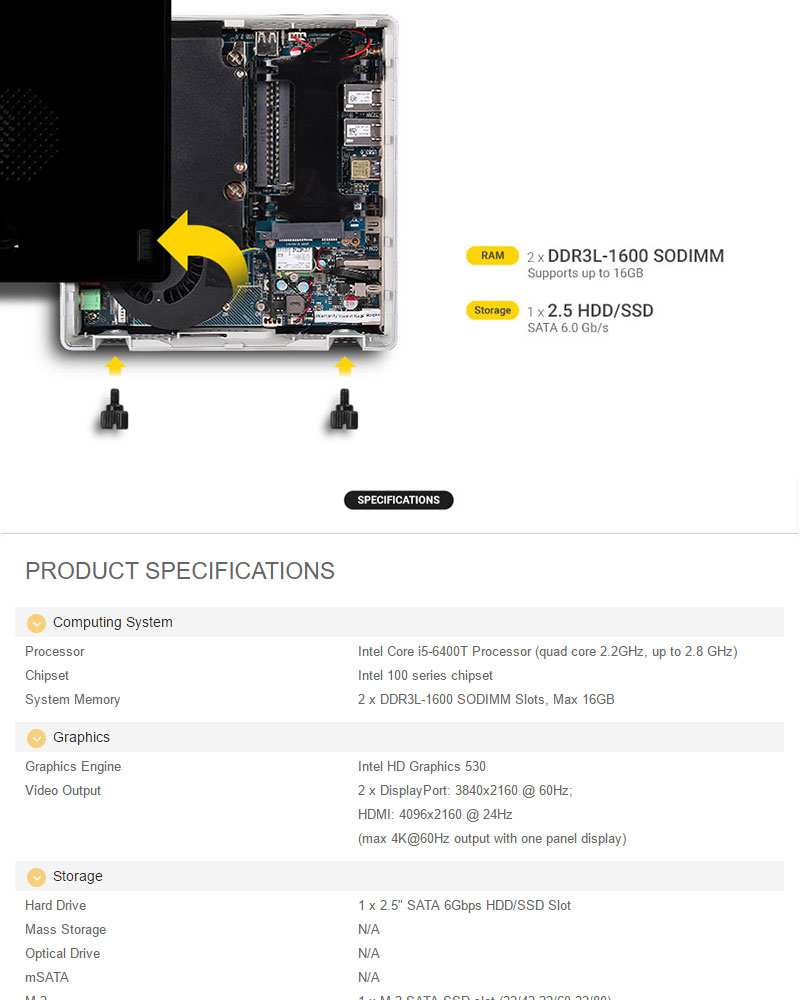Collapse the Computing System section chevron
Viewport: 800px width, 1000px height.
tap(36, 623)
